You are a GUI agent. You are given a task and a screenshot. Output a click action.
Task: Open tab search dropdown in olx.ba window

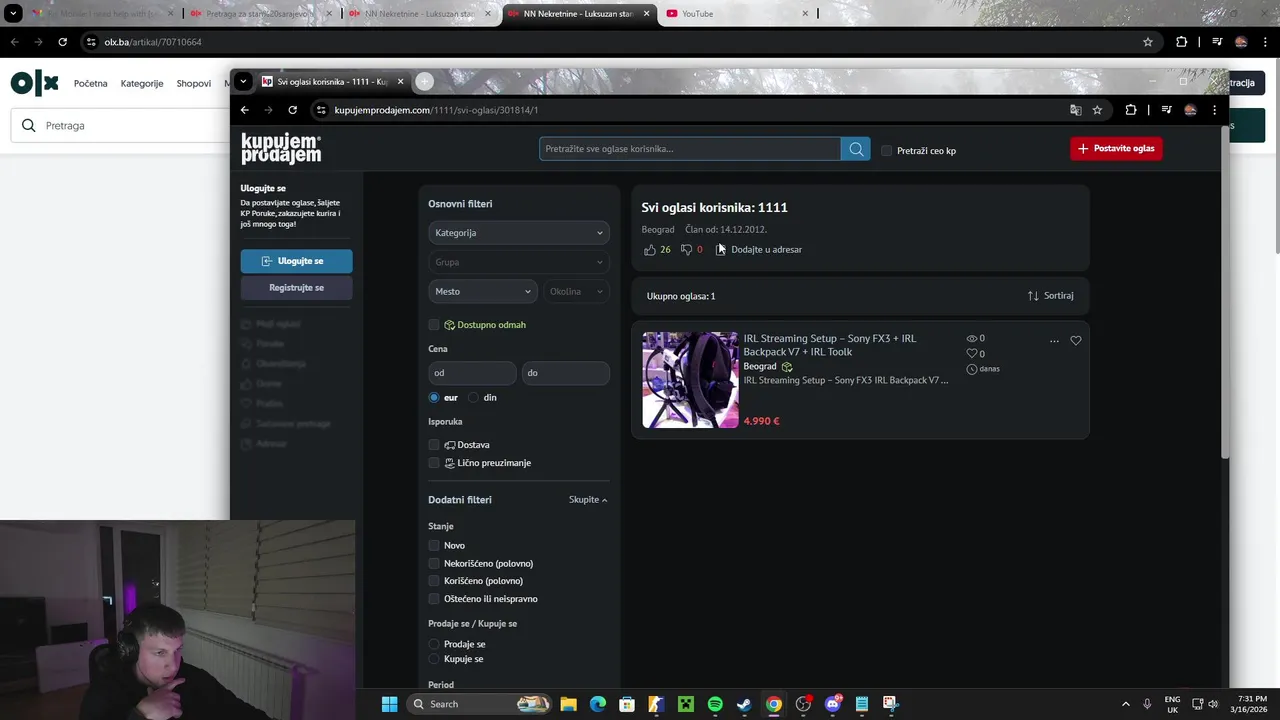[x=14, y=14]
